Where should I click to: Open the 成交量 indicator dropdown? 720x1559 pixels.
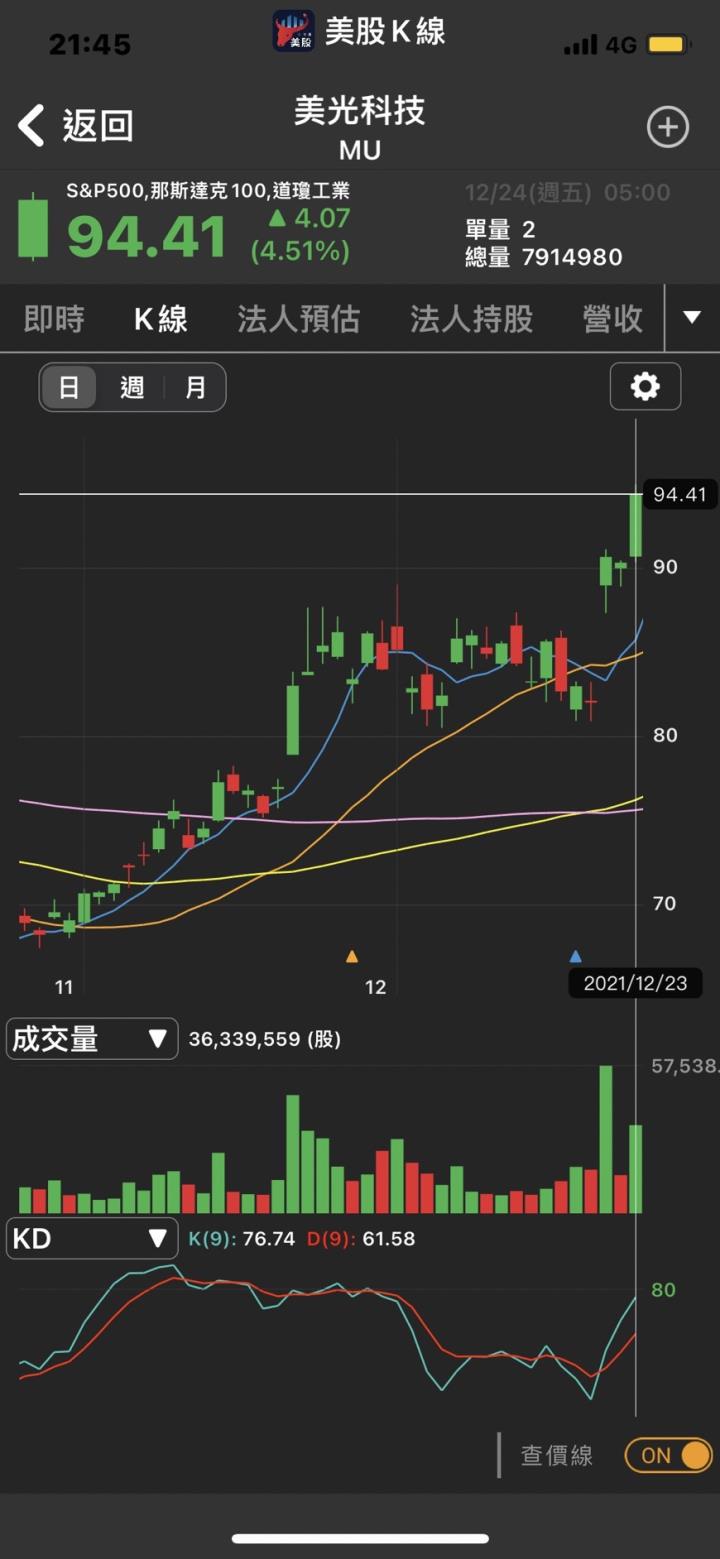tap(92, 1039)
